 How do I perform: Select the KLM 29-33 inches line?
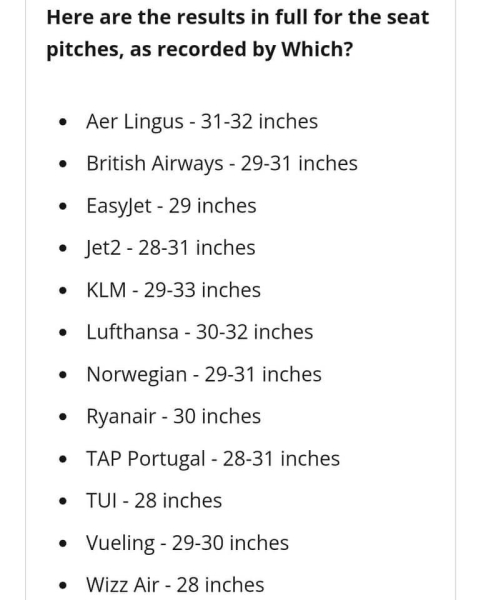[x=173, y=290]
